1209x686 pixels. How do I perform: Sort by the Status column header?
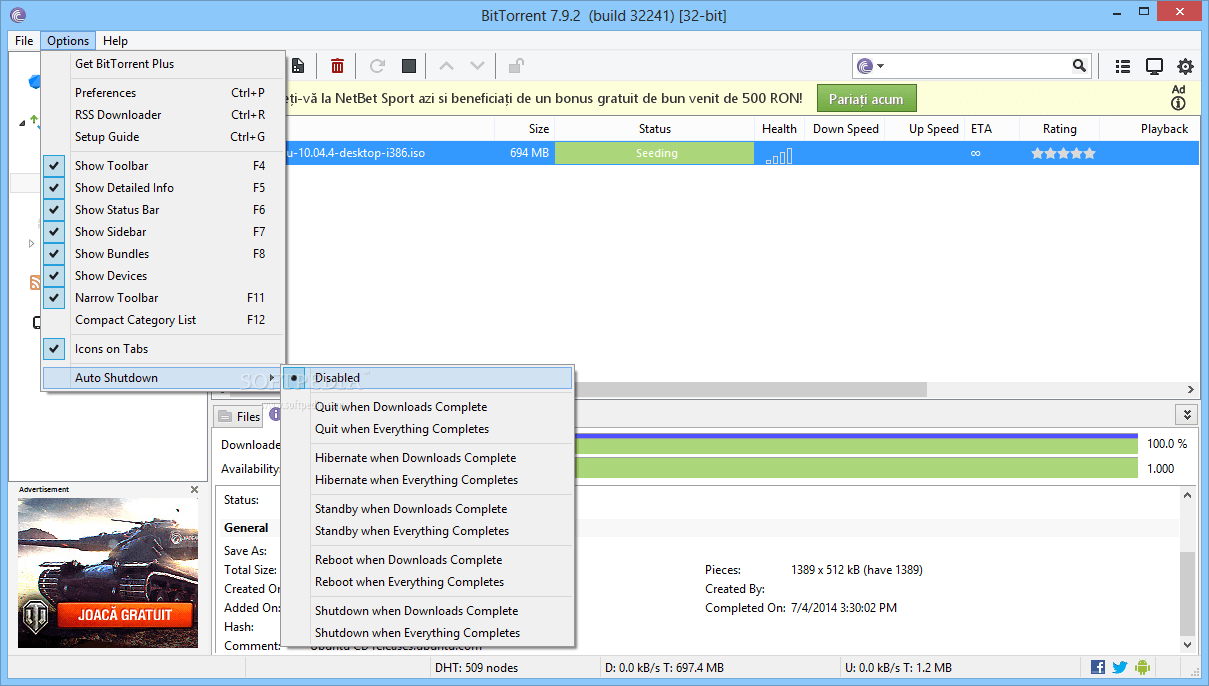[655, 129]
